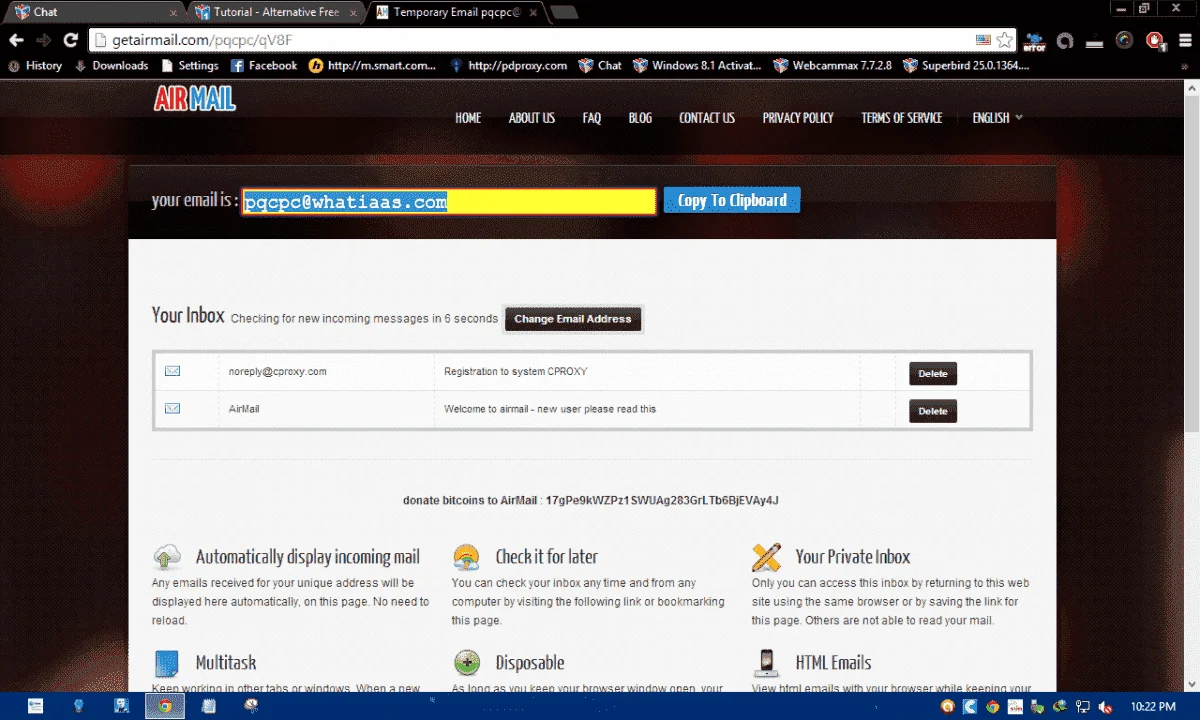Open the Facebook bookmark

264,66
